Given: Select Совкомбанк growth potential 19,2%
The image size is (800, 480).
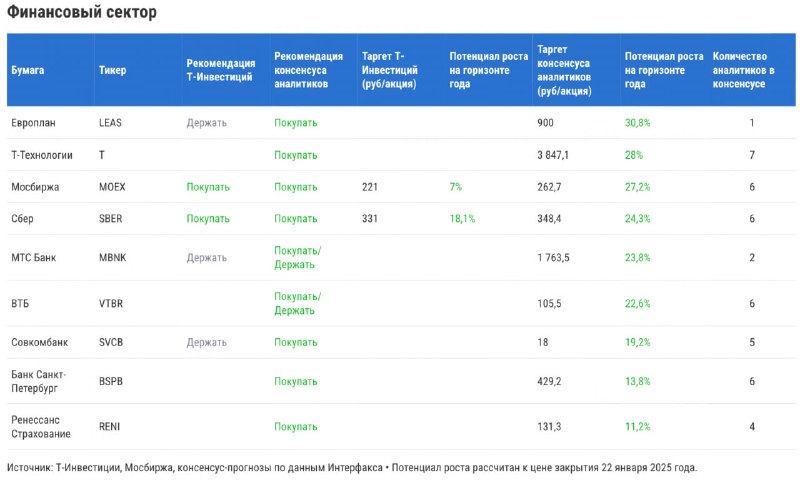Looking at the screenshot, I should point(637,342).
